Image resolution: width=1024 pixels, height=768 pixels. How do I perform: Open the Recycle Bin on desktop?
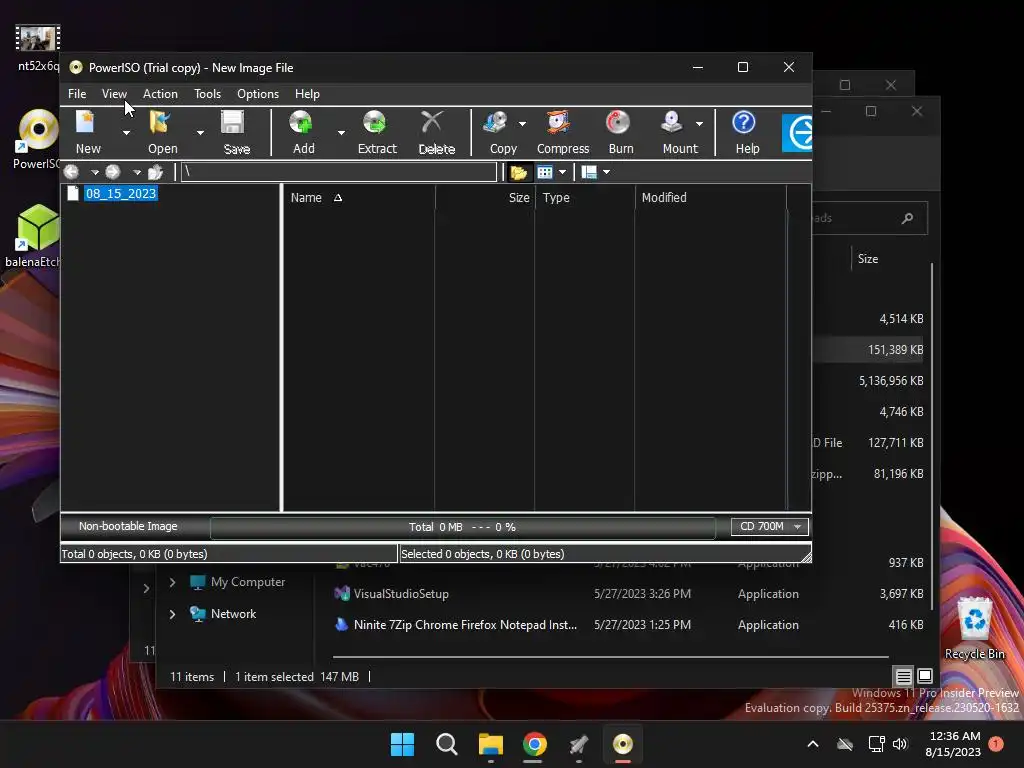974,628
